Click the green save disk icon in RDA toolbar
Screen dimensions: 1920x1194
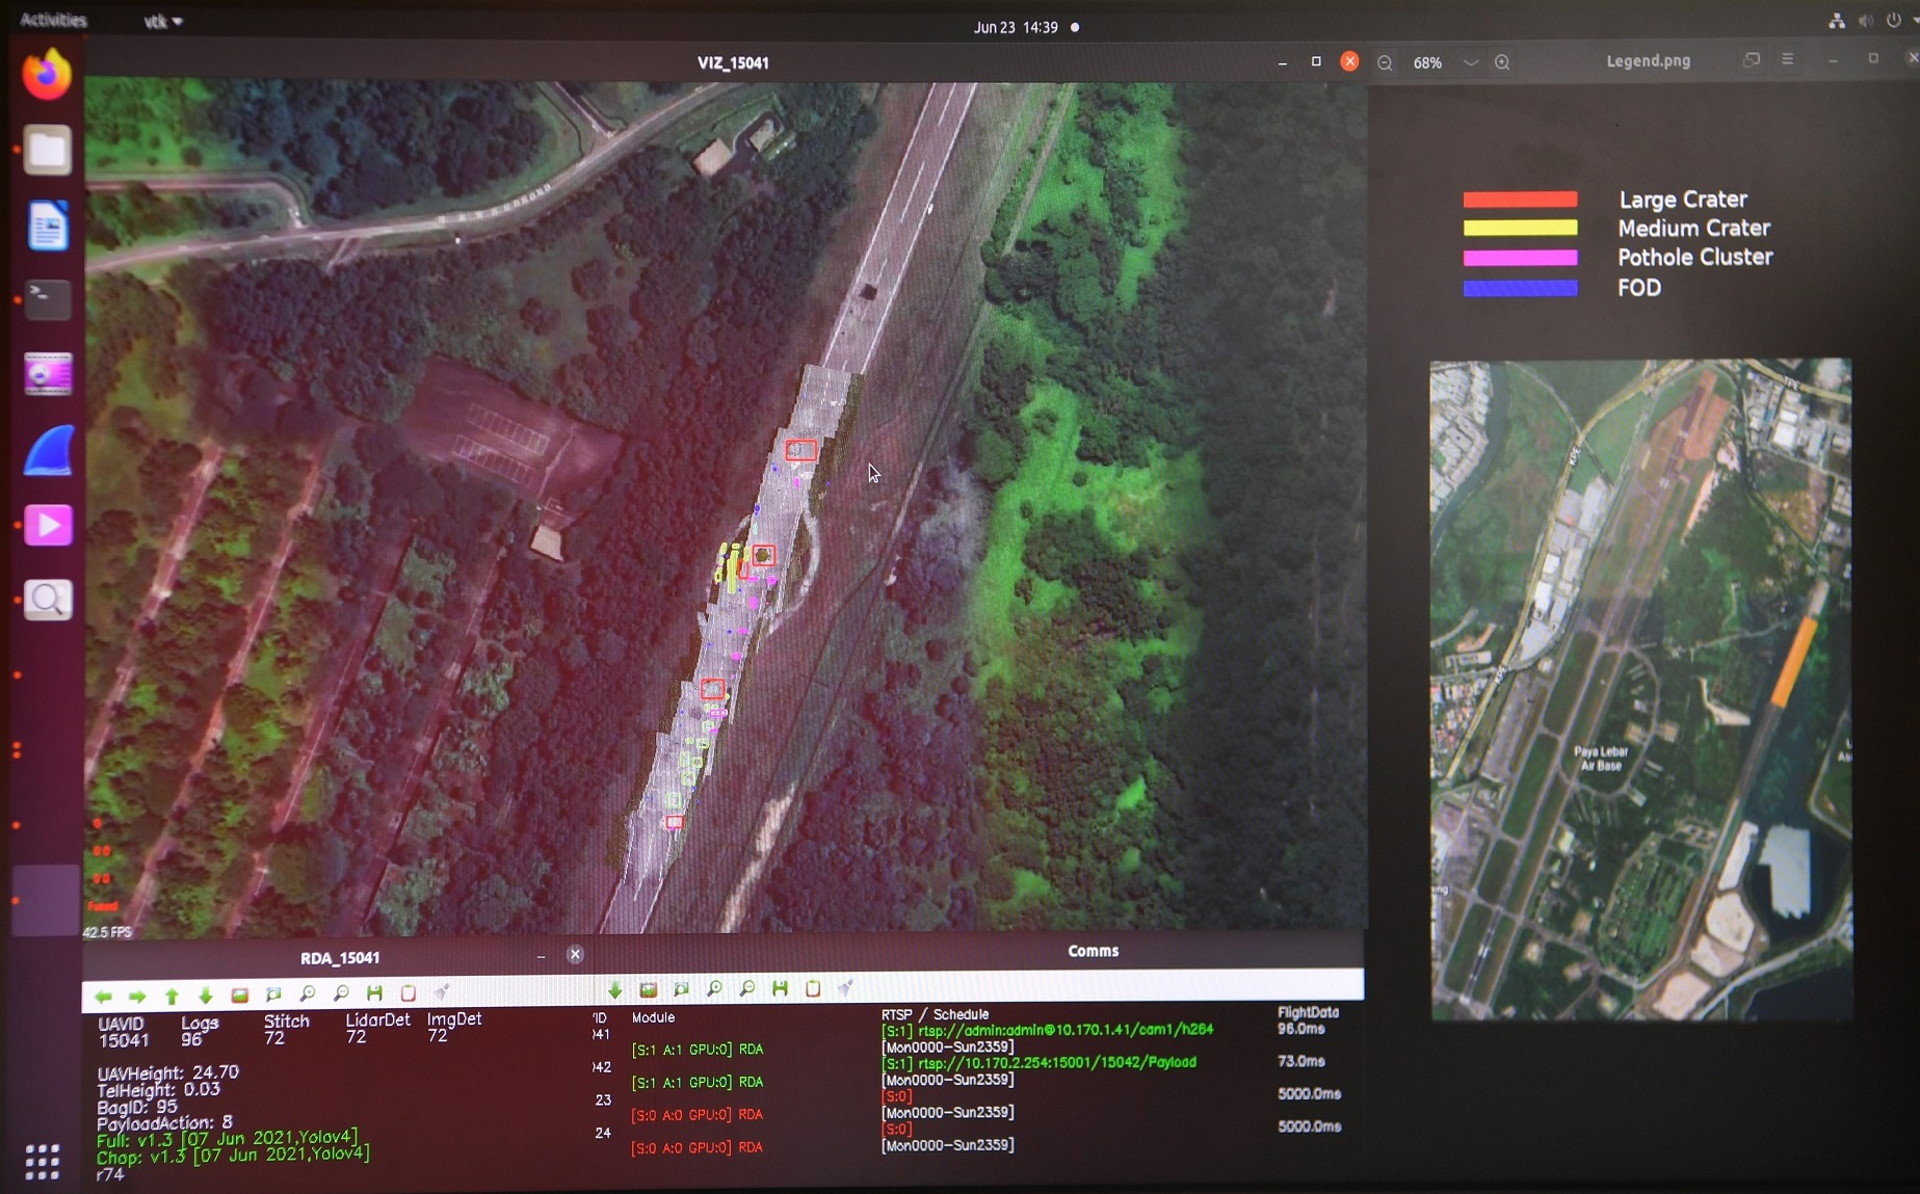(375, 993)
